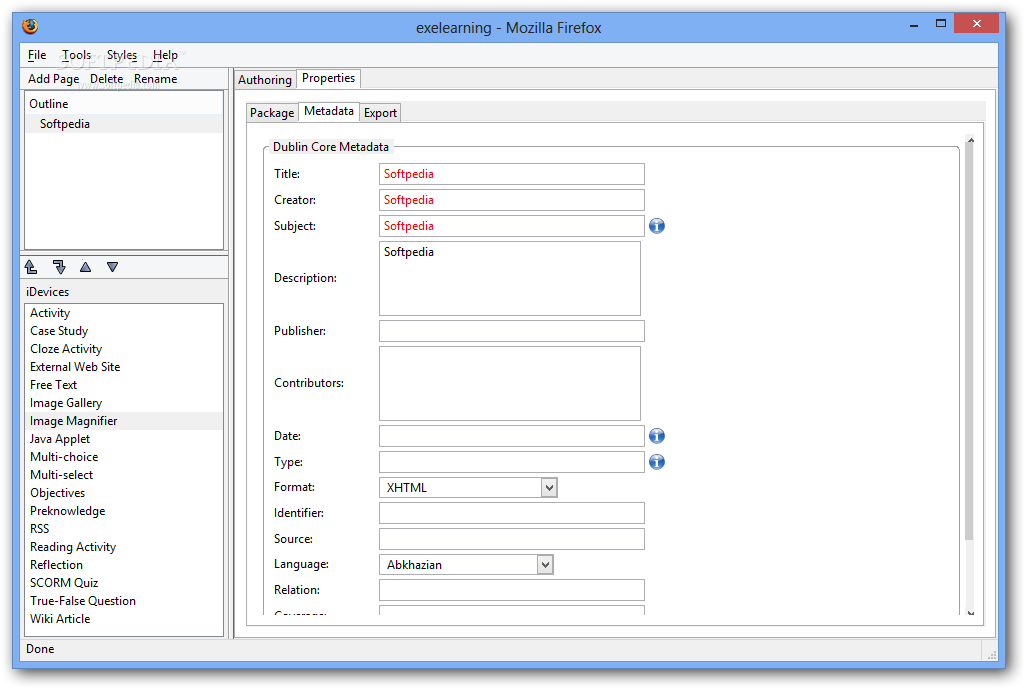The width and height of the screenshot is (1026, 689).
Task: Add the Free Text iDevice
Action: pyautogui.click(x=124, y=385)
